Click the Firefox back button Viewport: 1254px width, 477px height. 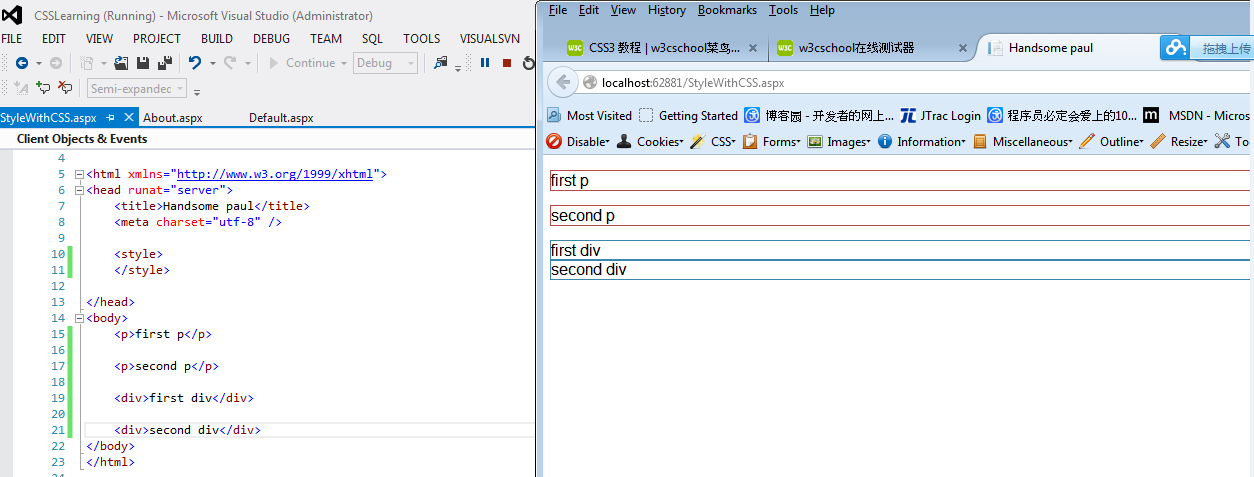563,82
